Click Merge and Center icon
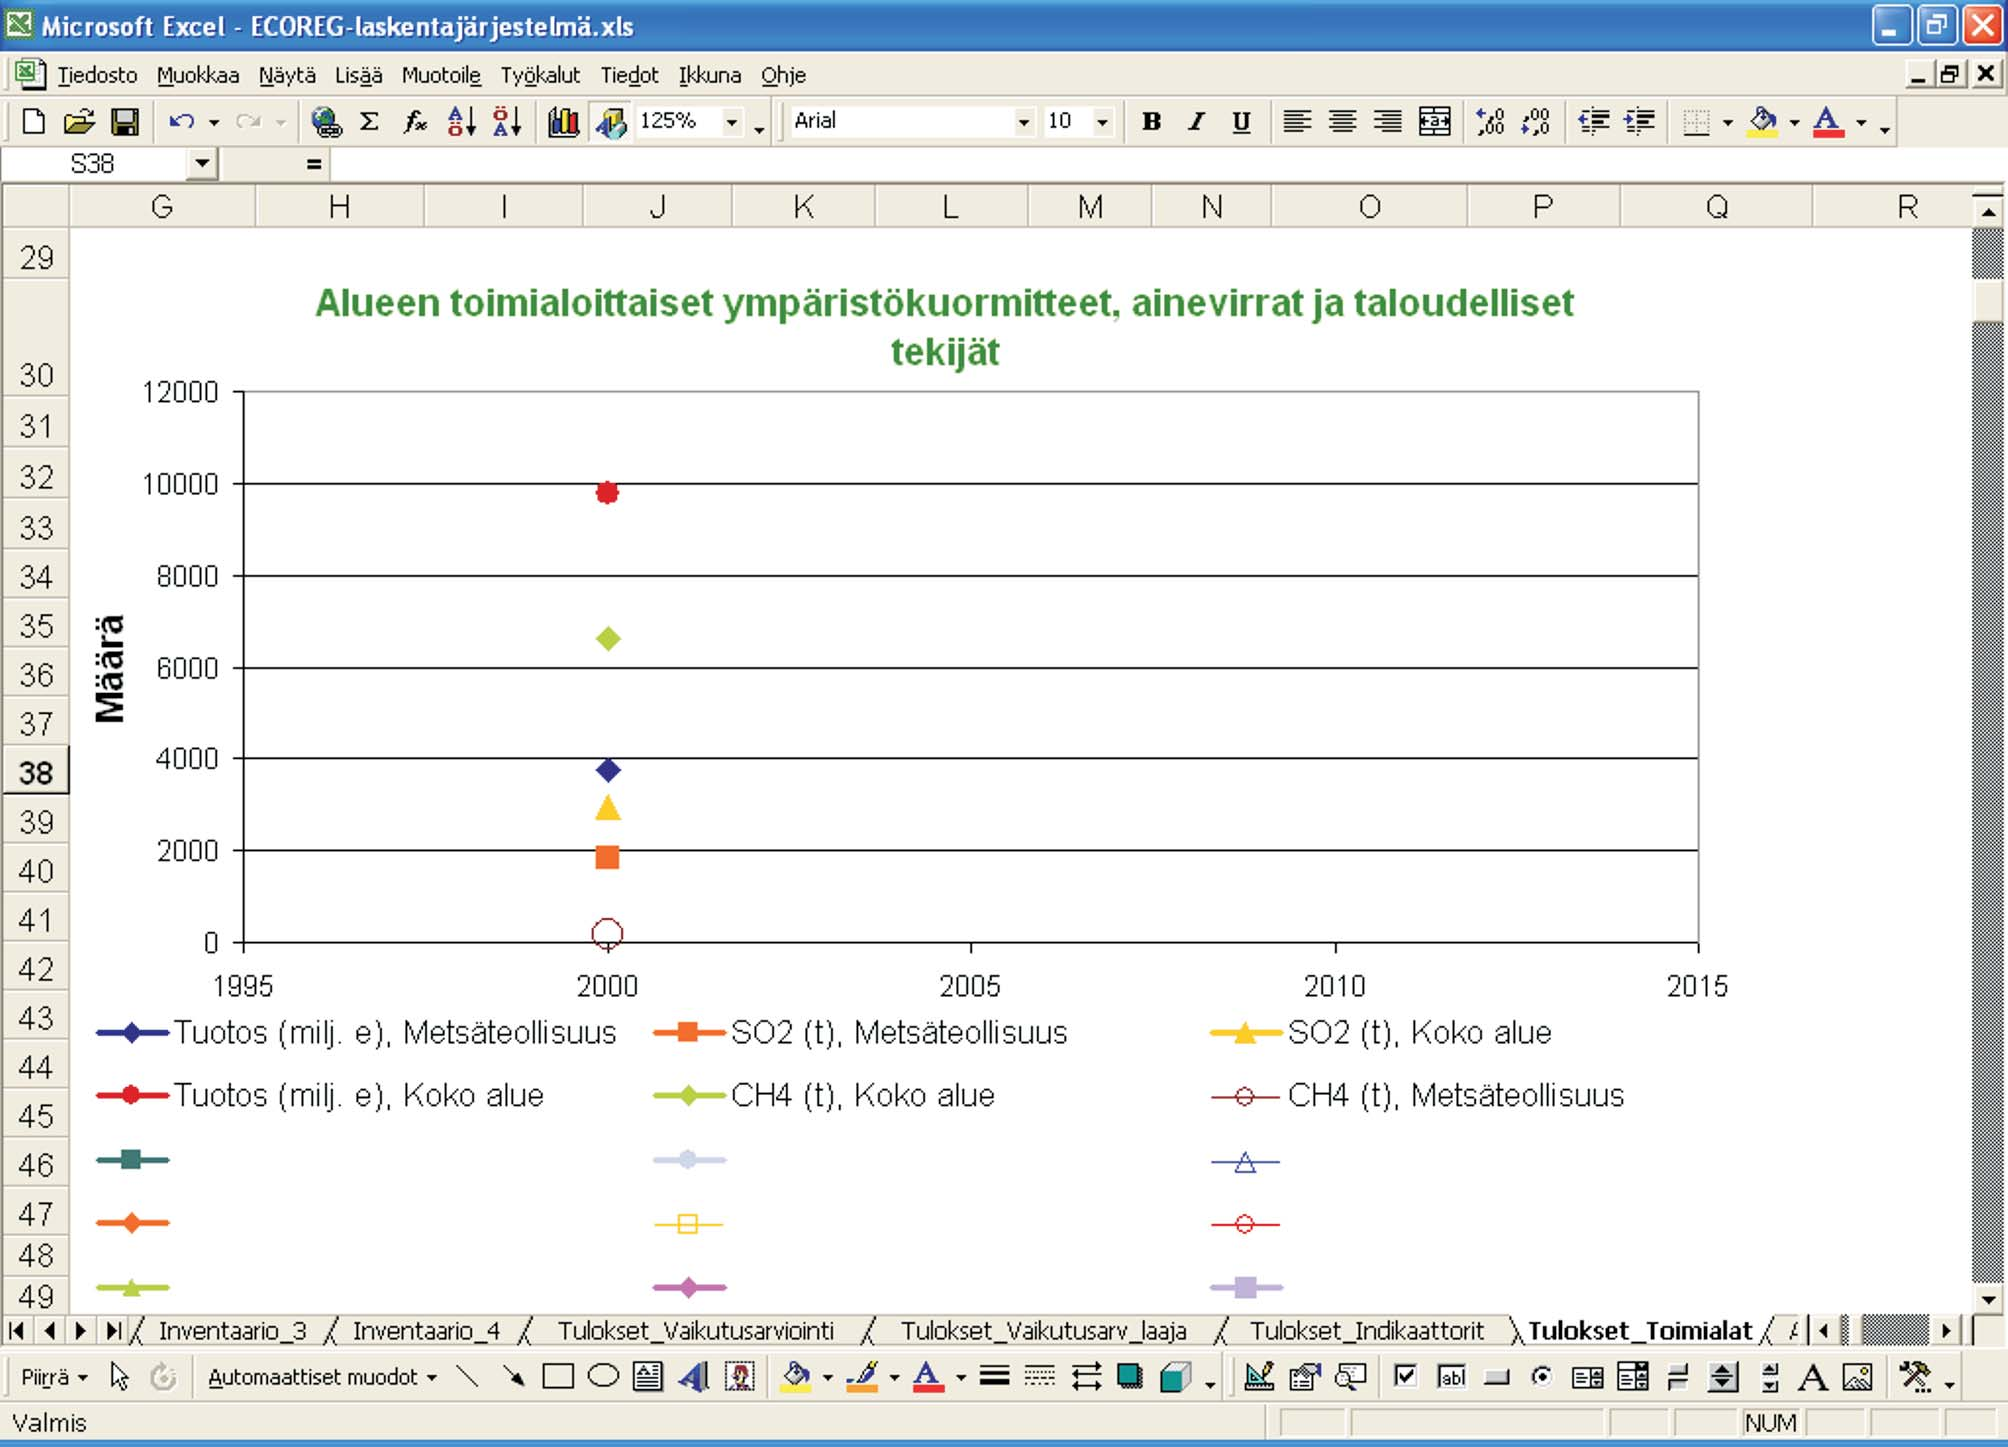This screenshot has width=2008, height=1447. click(x=1434, y=122)
